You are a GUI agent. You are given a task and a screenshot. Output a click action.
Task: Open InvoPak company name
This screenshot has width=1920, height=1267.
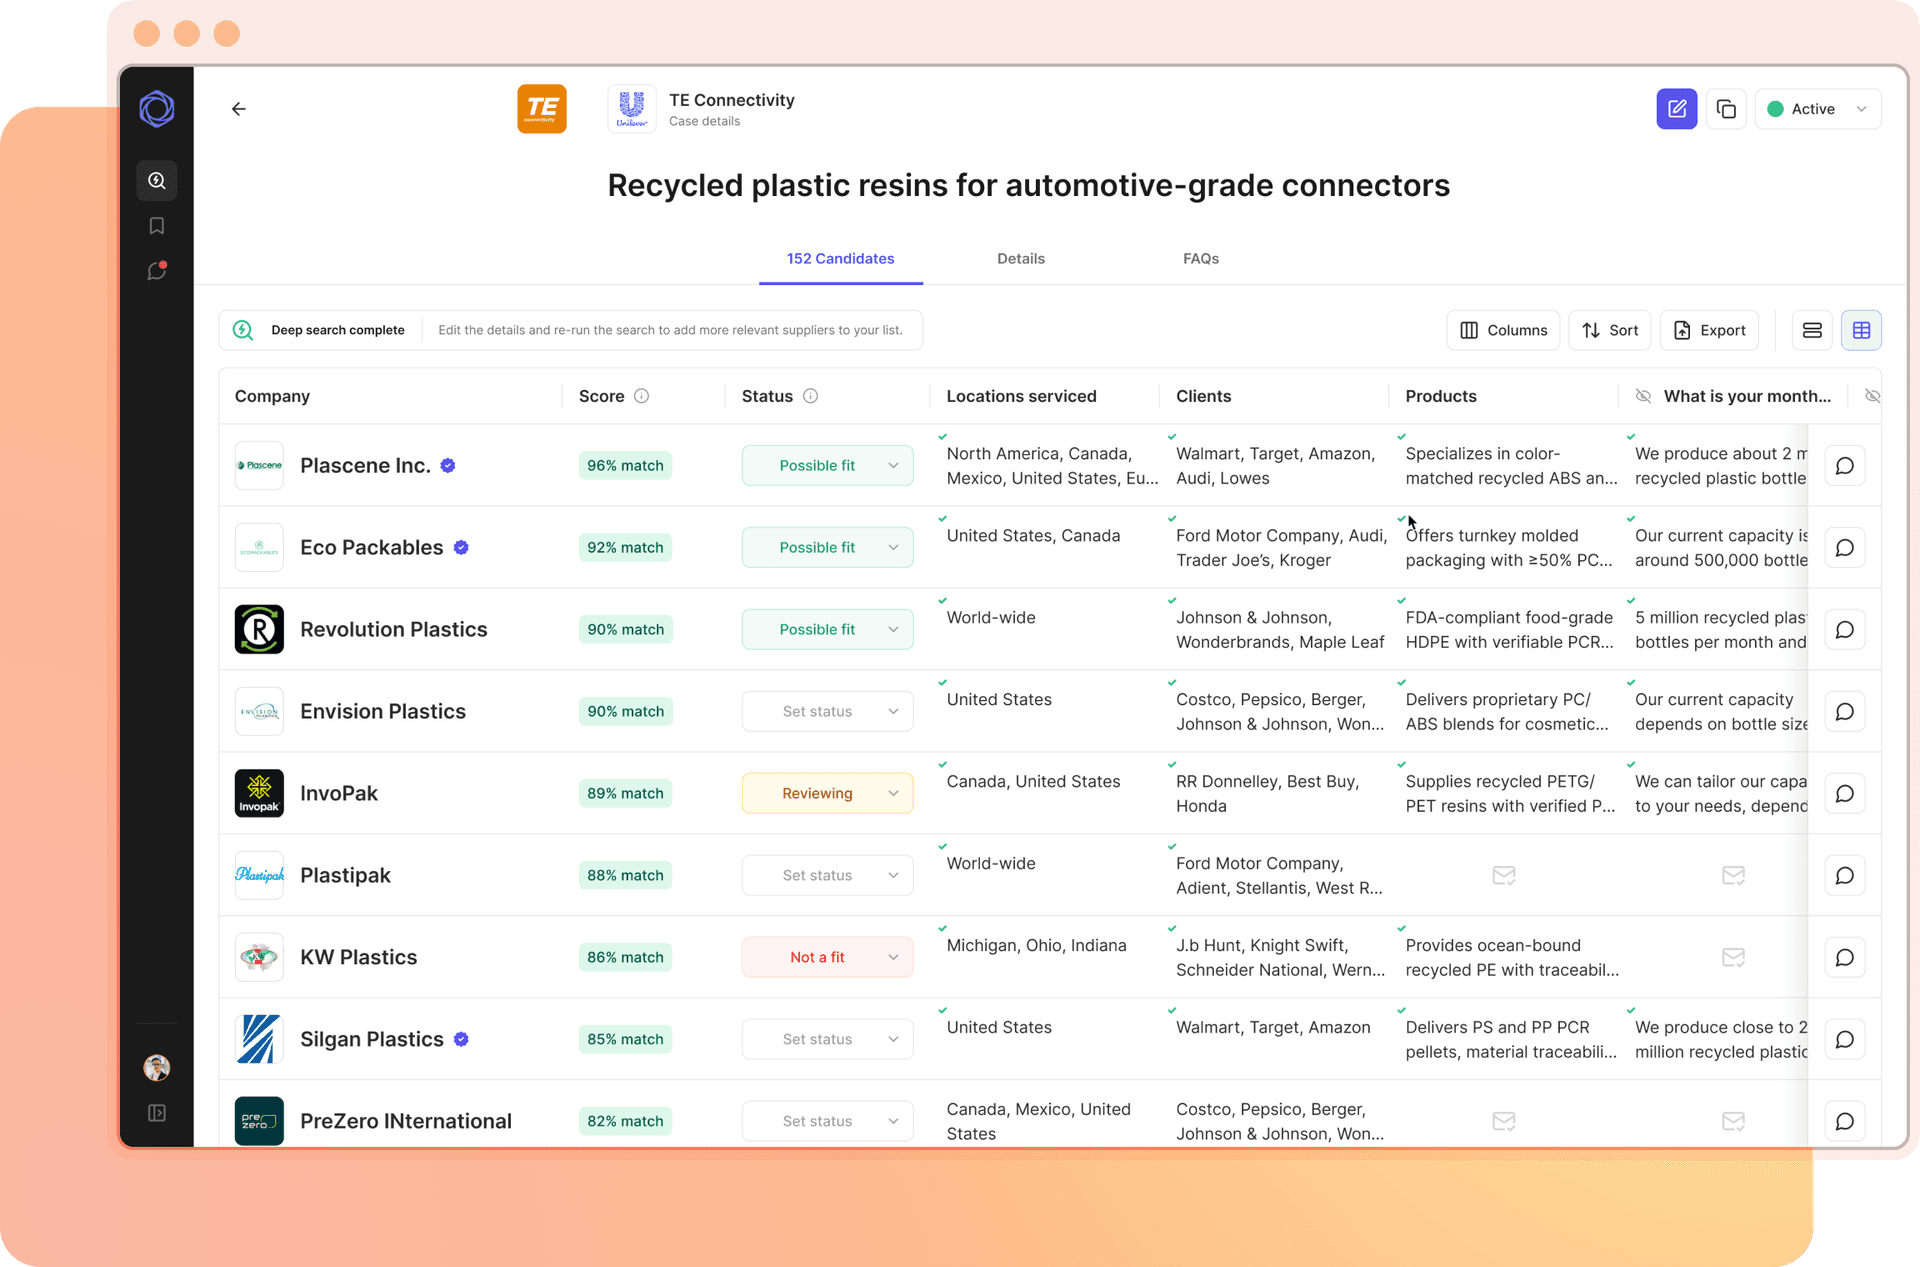[x=339, y=793]
